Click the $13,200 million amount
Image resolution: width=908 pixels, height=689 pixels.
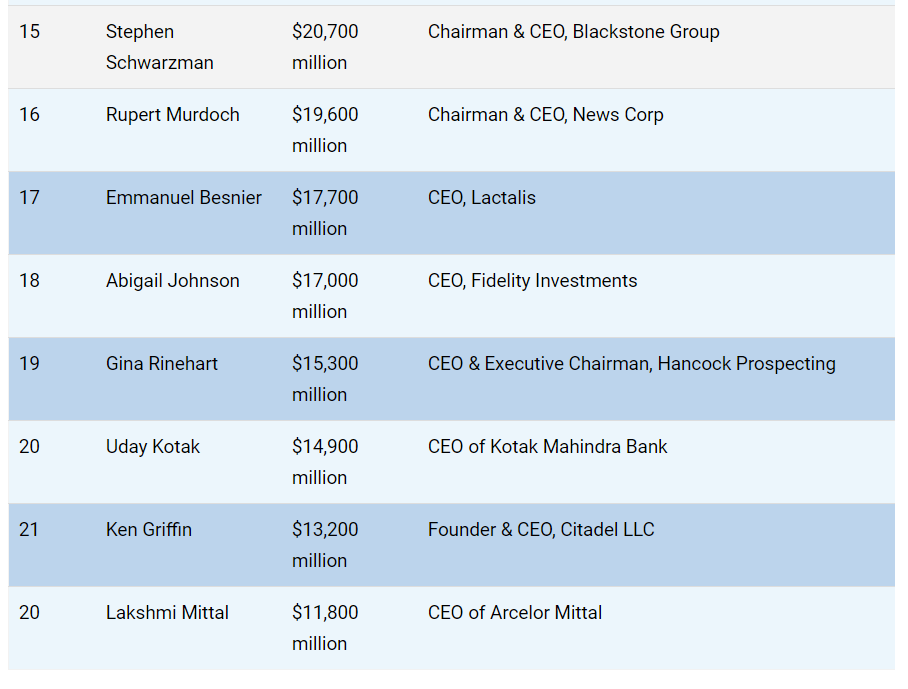click(x=325, y=545)
